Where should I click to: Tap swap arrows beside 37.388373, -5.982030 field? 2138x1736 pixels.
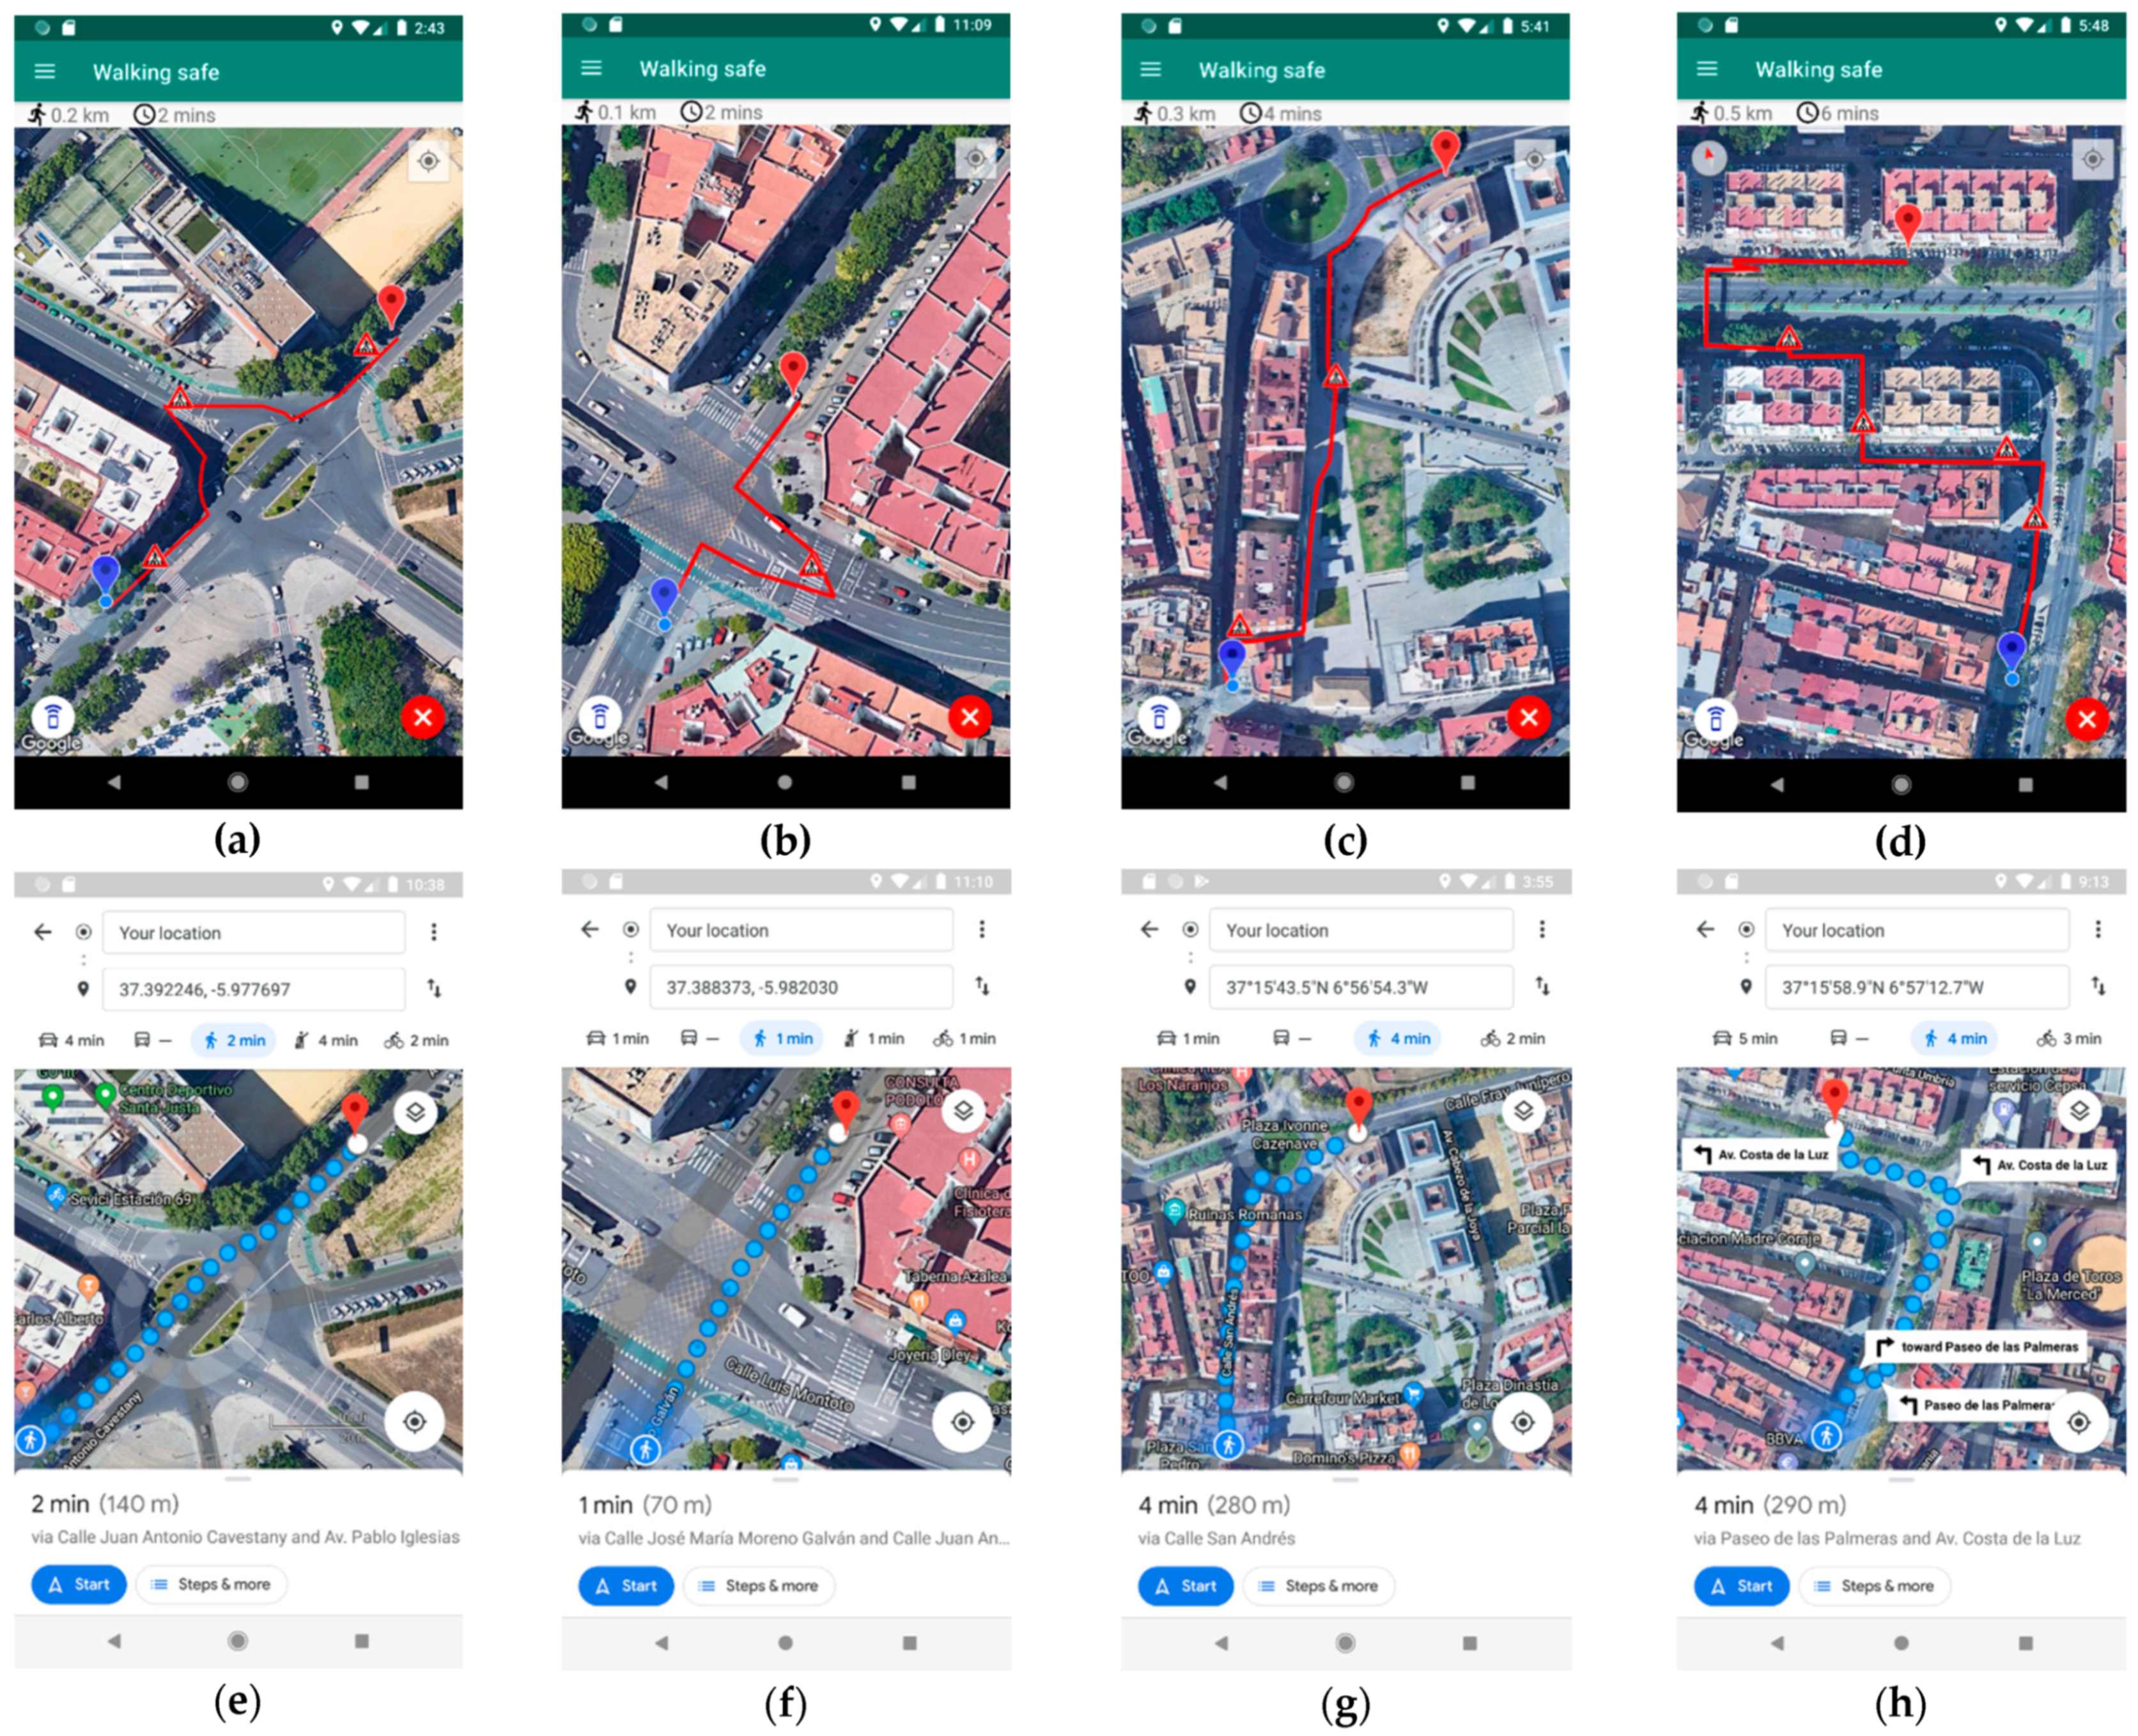982,986
